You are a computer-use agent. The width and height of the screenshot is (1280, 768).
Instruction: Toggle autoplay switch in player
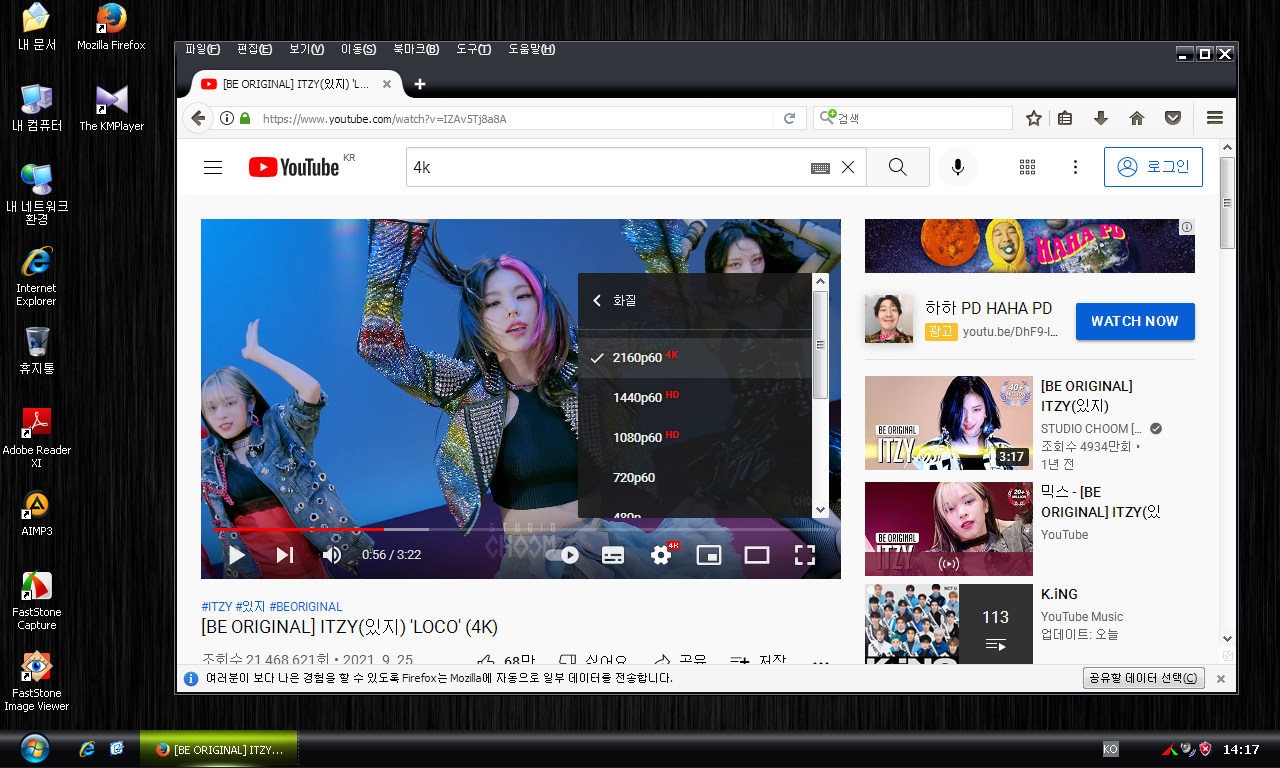pos(564,554)
